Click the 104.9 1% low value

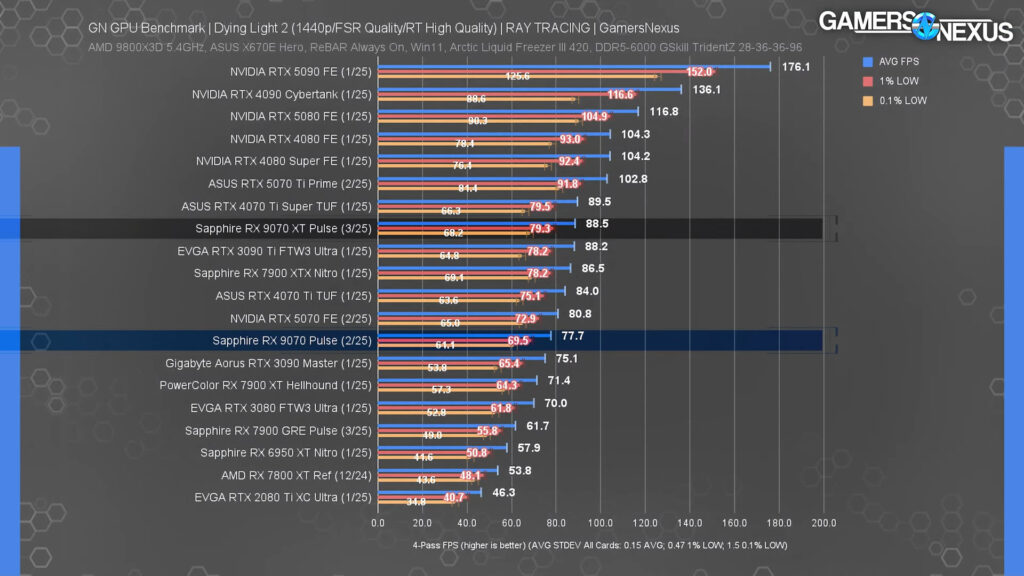tap(594, 116)
